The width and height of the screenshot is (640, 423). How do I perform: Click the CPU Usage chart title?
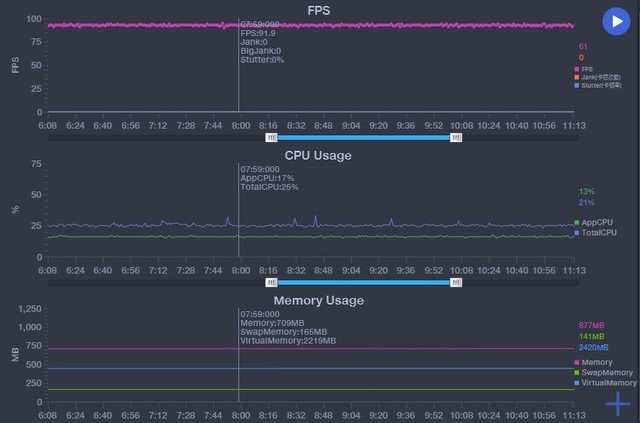pos(318,155)
